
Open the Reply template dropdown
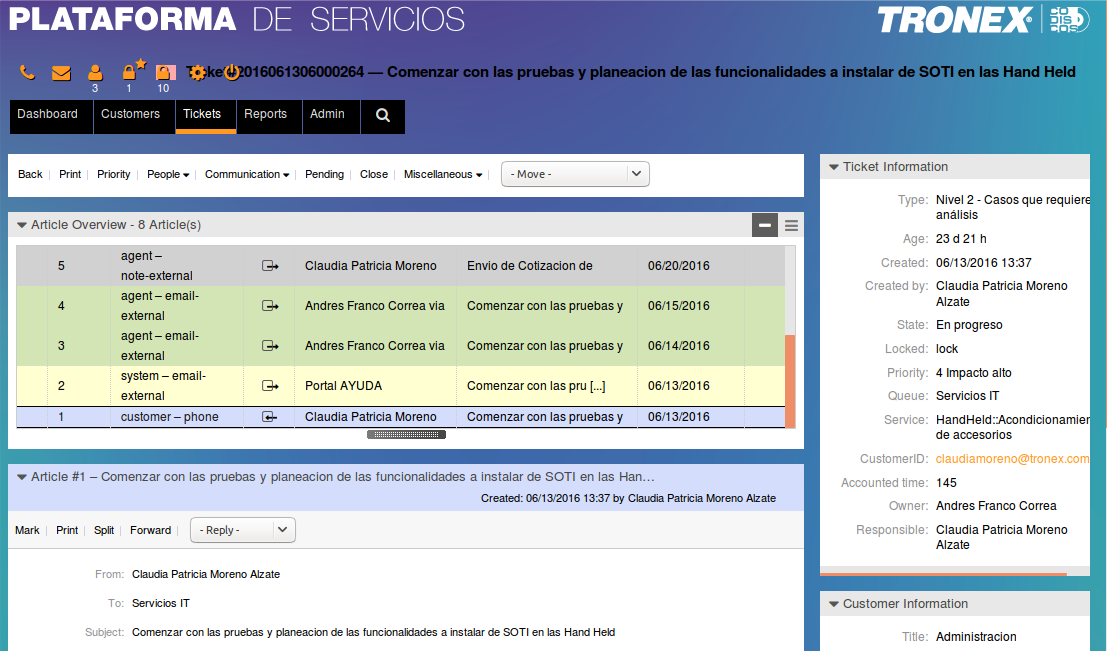click(243, 530)
